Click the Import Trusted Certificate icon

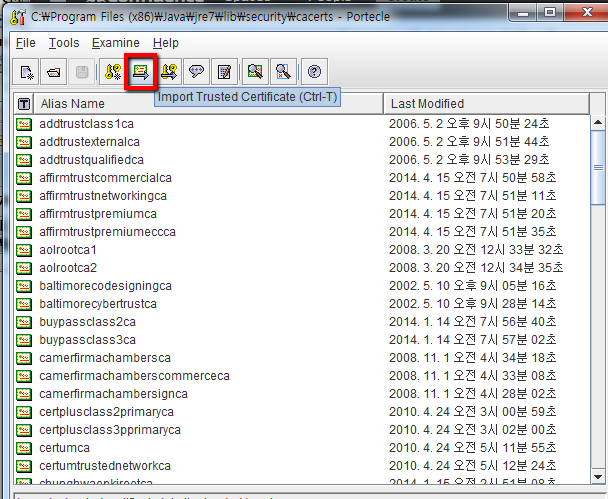(140, 72)
